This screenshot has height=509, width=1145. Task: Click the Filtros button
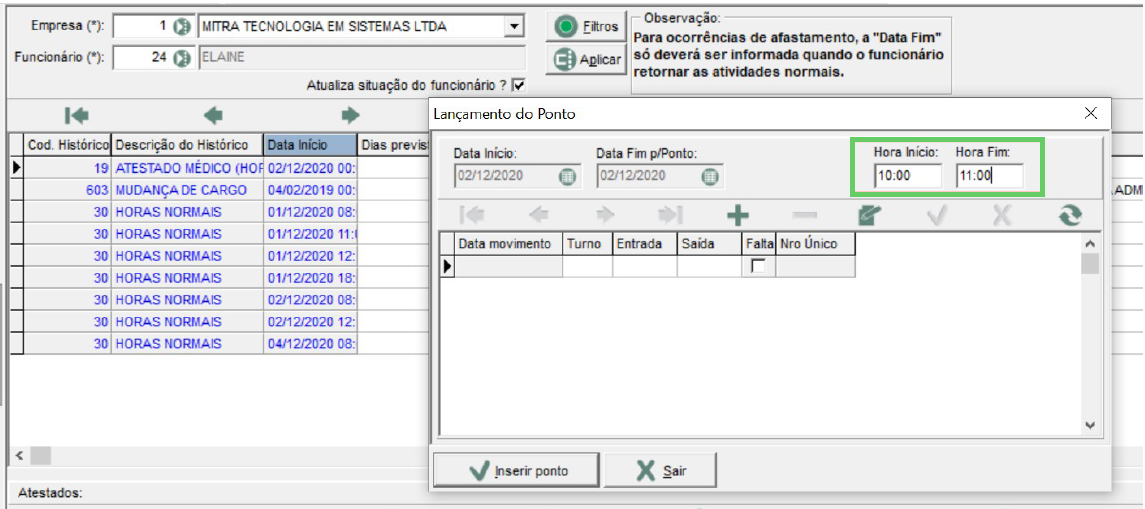click(x=586, y=27)
